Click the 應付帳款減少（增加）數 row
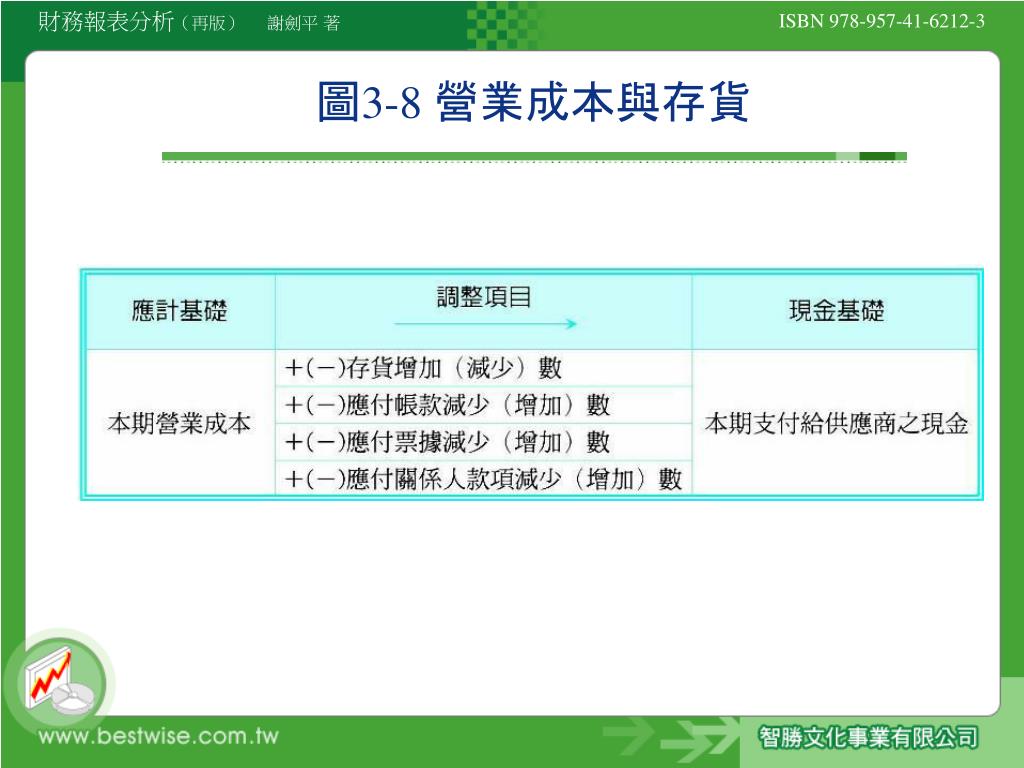Screen dimensions: 1024x768 [x=484, y=405]
